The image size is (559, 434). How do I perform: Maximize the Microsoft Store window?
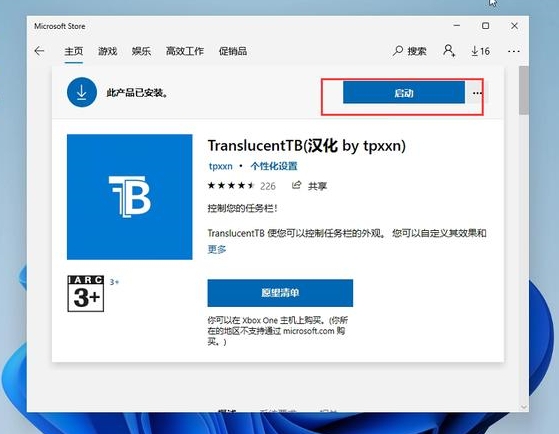[x=485, y=26]
